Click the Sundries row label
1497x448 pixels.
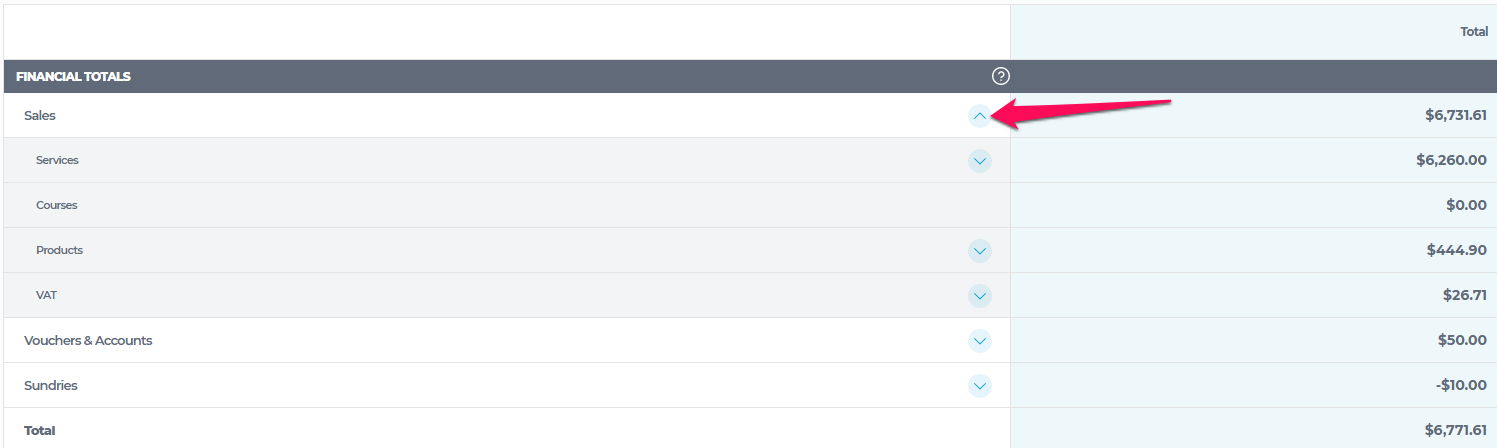(51, 386)
